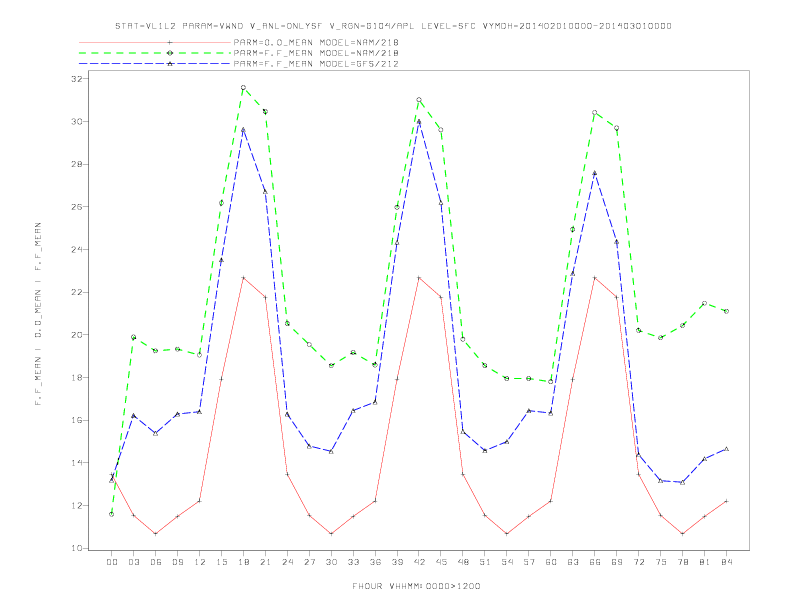Click y-axis tick label 14
Image resolution: width=792 pixels, height=612 pixels.
tap(77, 463)
